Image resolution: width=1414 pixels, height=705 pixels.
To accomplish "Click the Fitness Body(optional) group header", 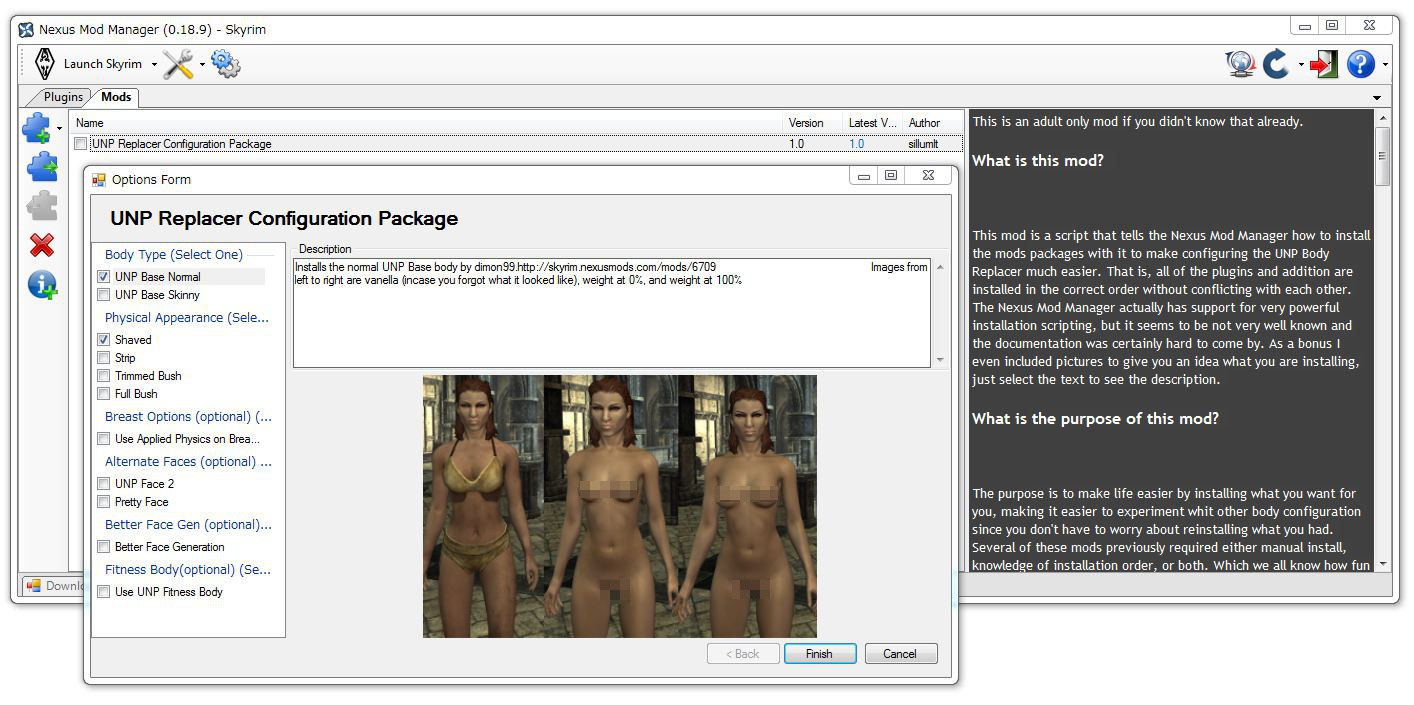I will [188, 570].
